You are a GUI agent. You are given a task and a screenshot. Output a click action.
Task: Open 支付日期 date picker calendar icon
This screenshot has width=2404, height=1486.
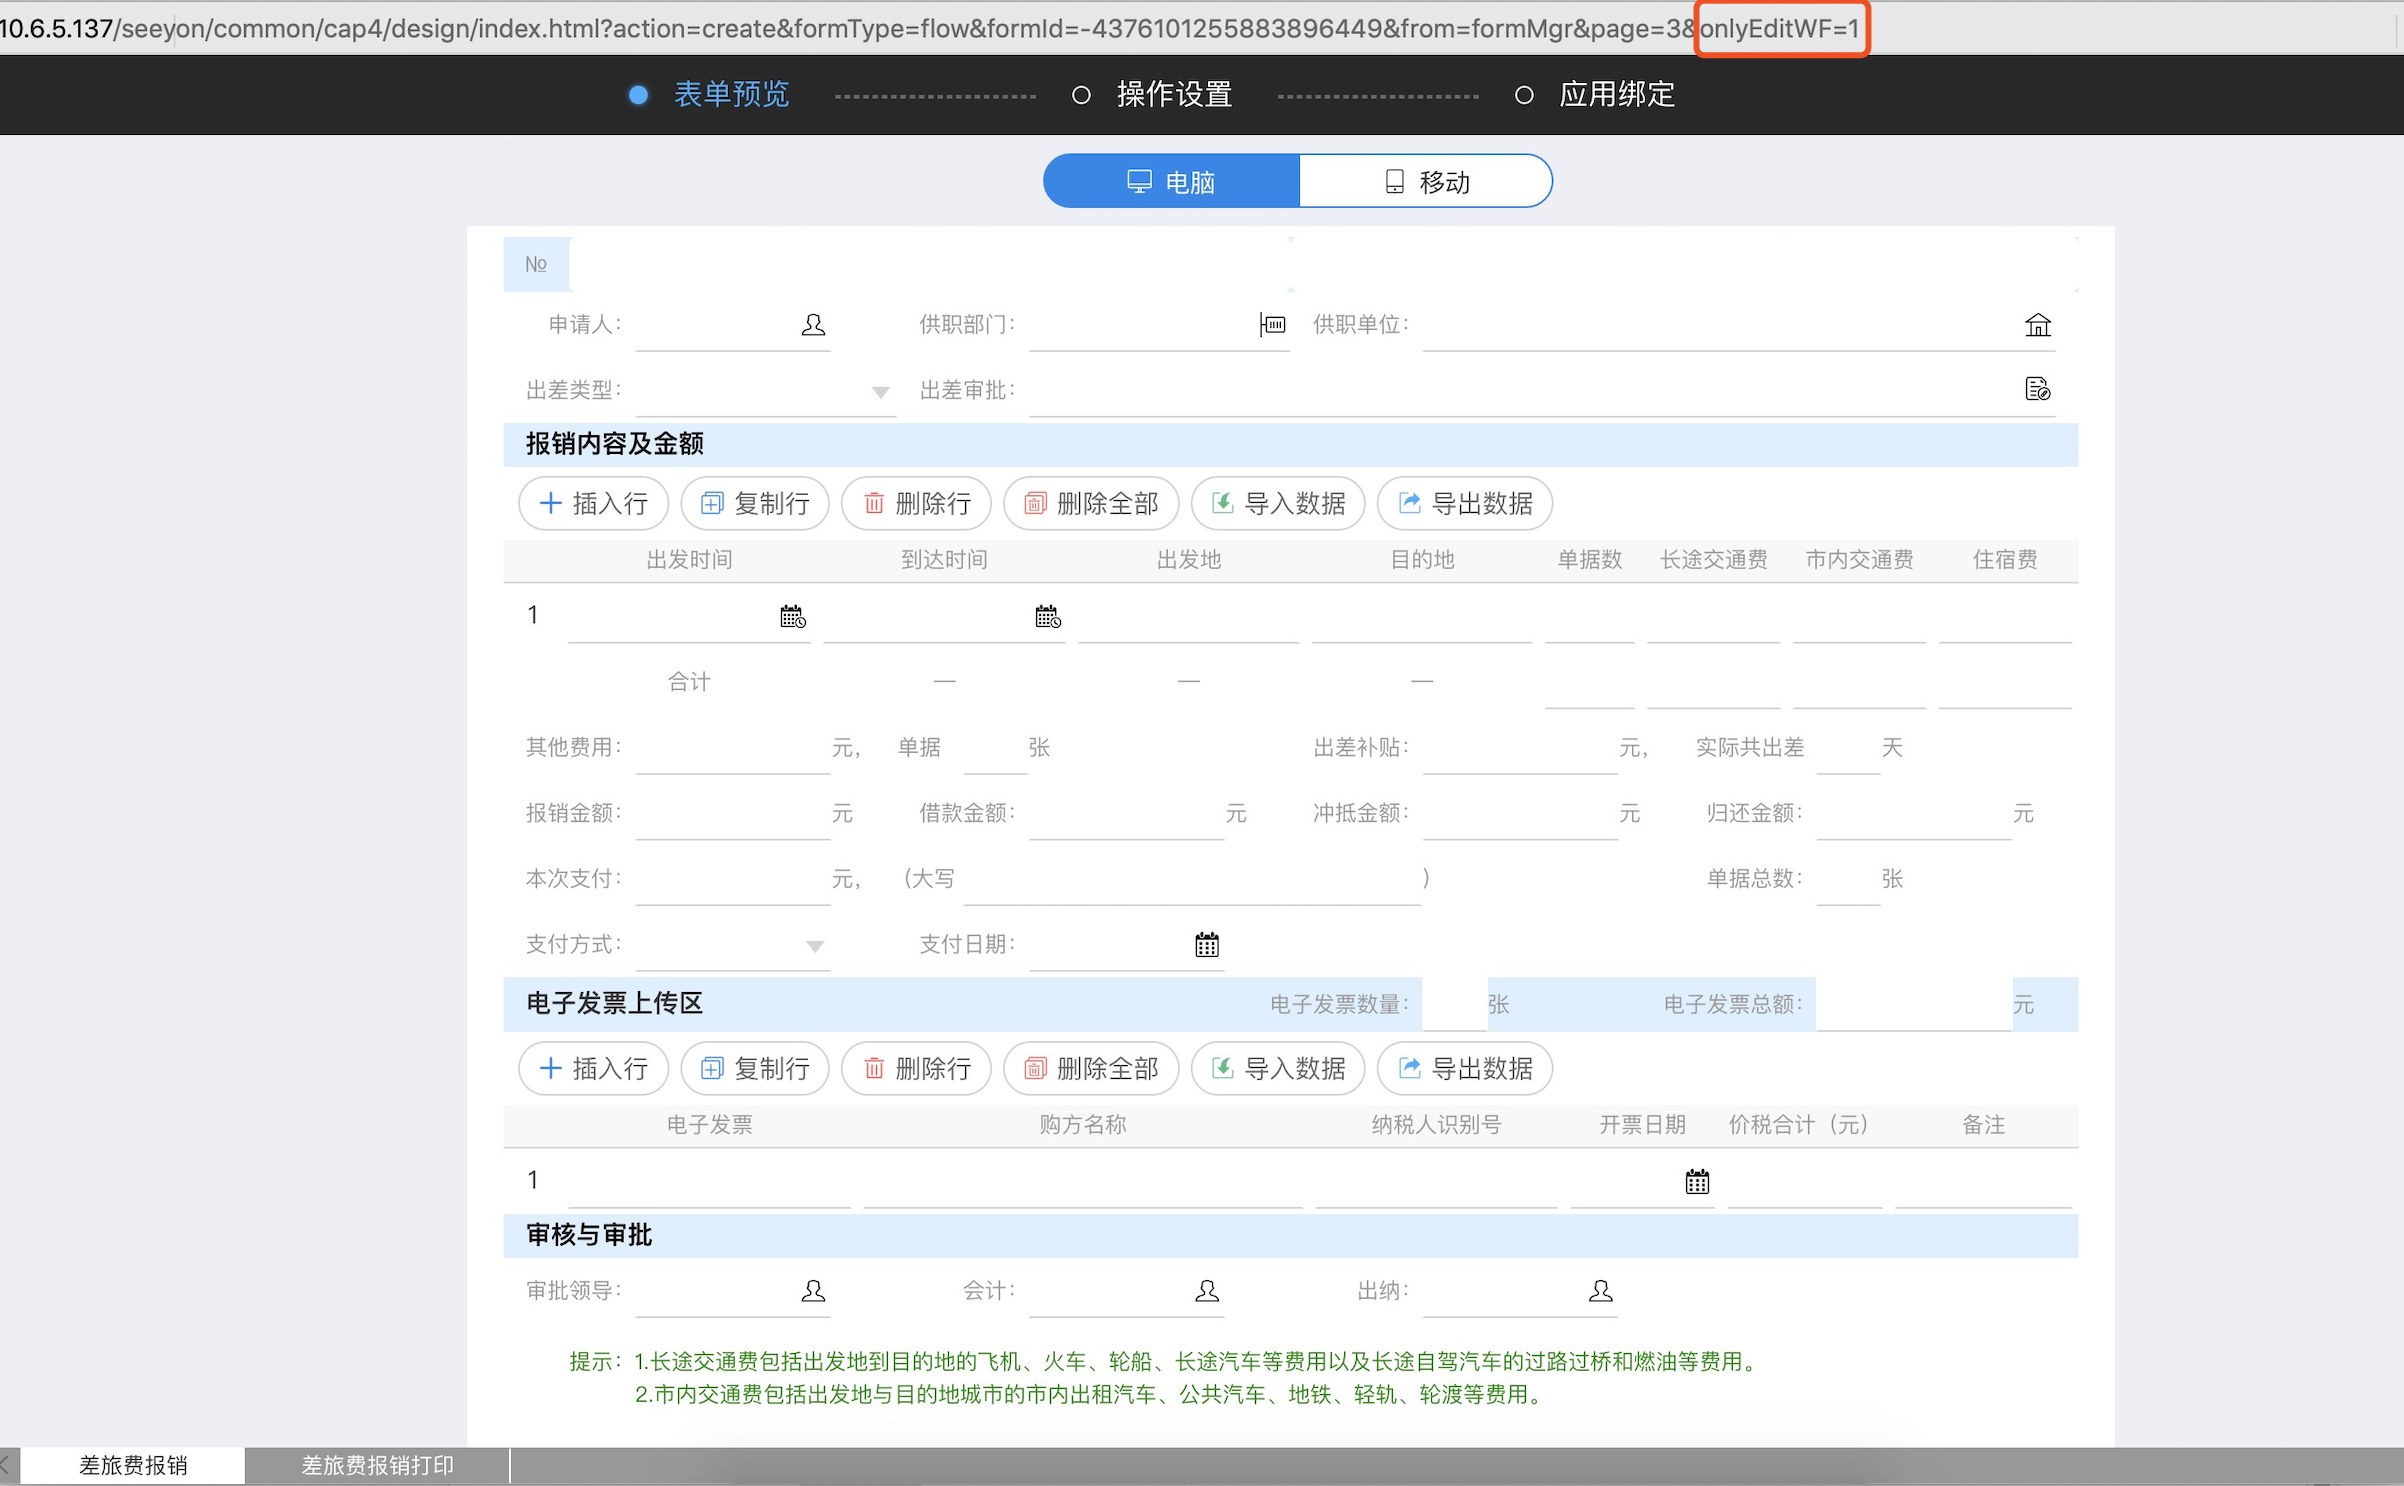coord(1206,944)
